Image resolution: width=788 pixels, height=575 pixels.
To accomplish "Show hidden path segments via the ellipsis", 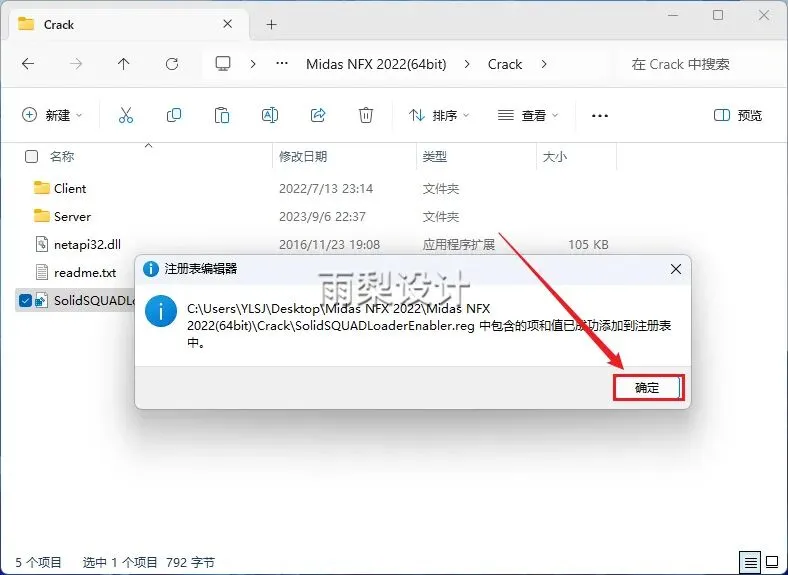I will click(x=282, y=64).
